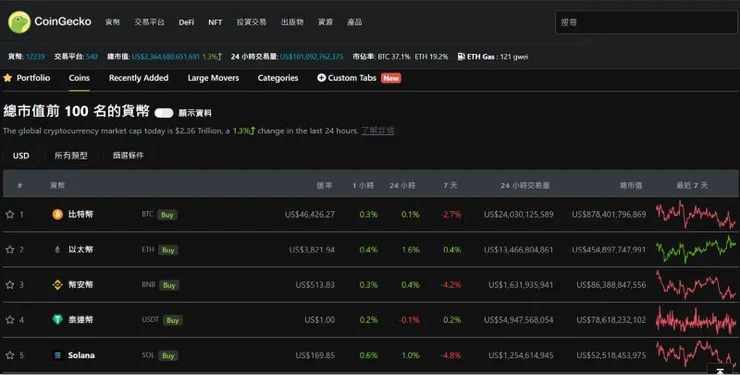Open the USD currency selector

(21, 156)
